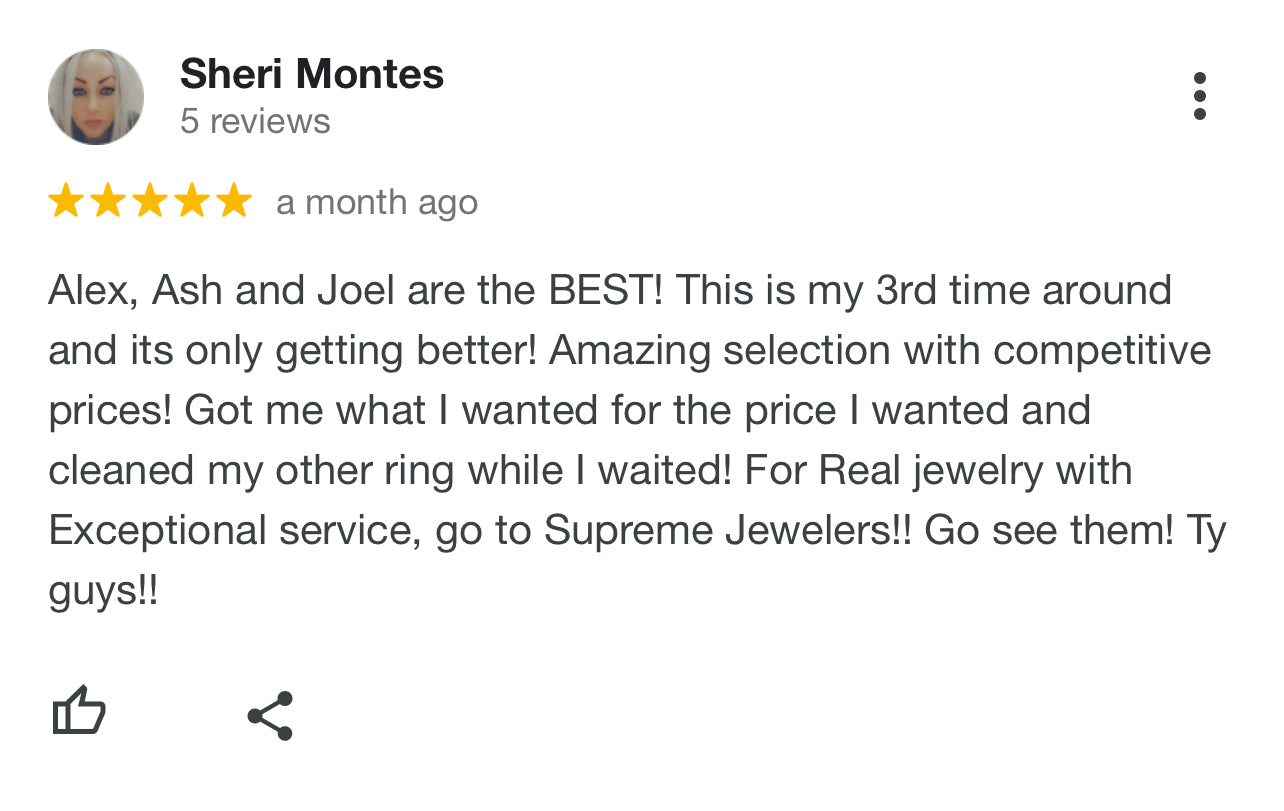Screen dimensions: 1284x811
Task: View the reviewer's "5 reviews" link
Action: (x=255, y=121)
